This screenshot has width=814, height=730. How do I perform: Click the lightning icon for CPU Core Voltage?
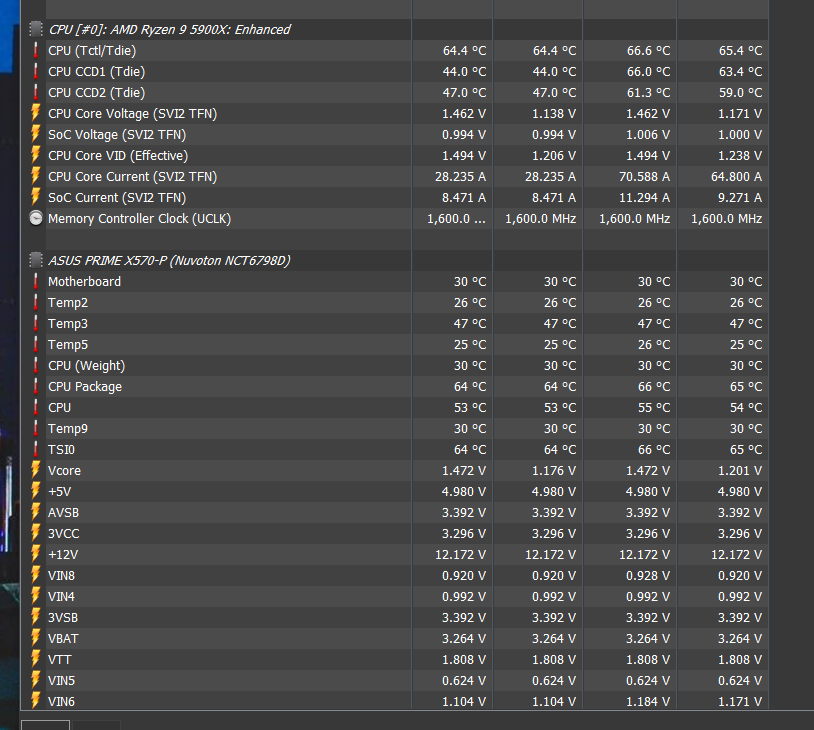tap(36, 113)
